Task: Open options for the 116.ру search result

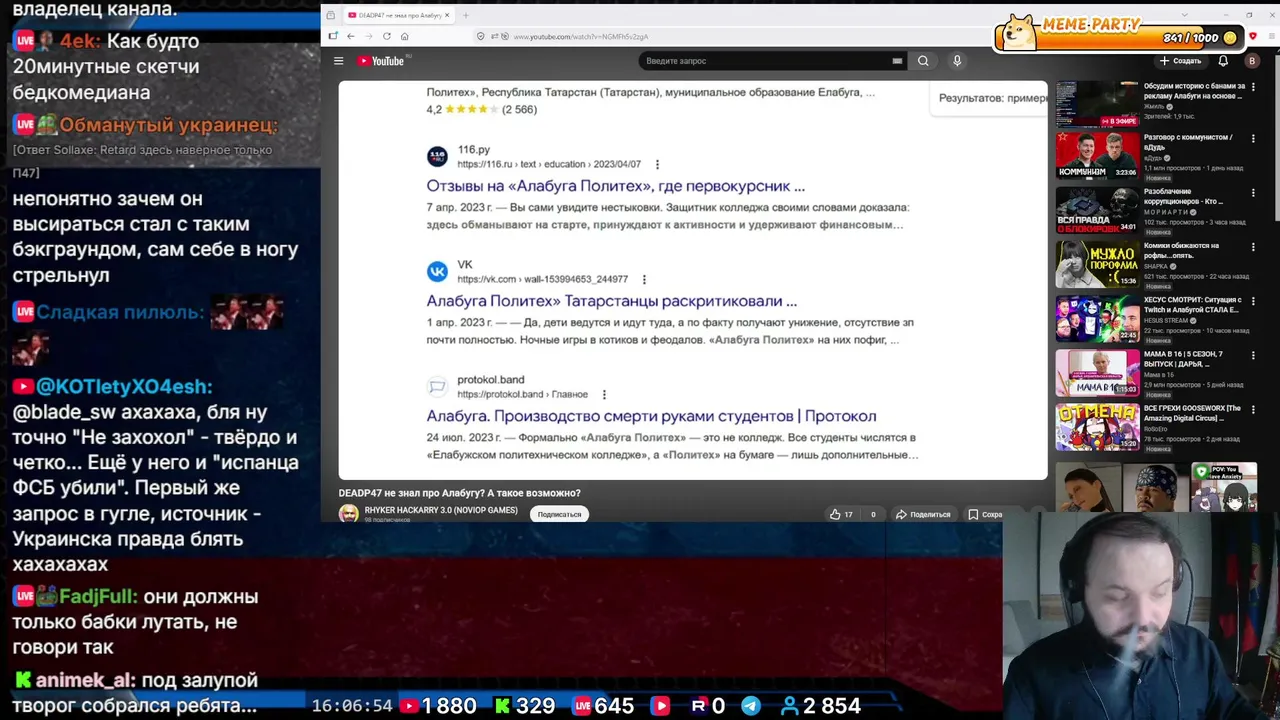Action: pyautogui.click(x=657, y=164)
